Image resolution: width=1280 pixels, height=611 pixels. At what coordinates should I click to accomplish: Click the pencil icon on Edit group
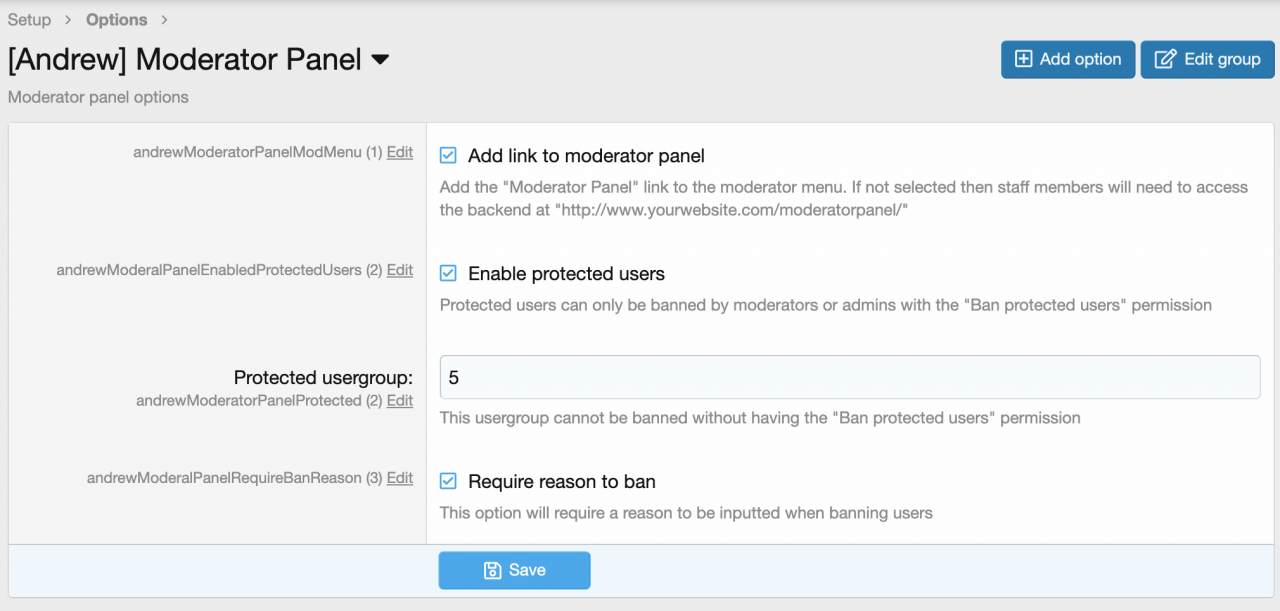click(1165, 59)
